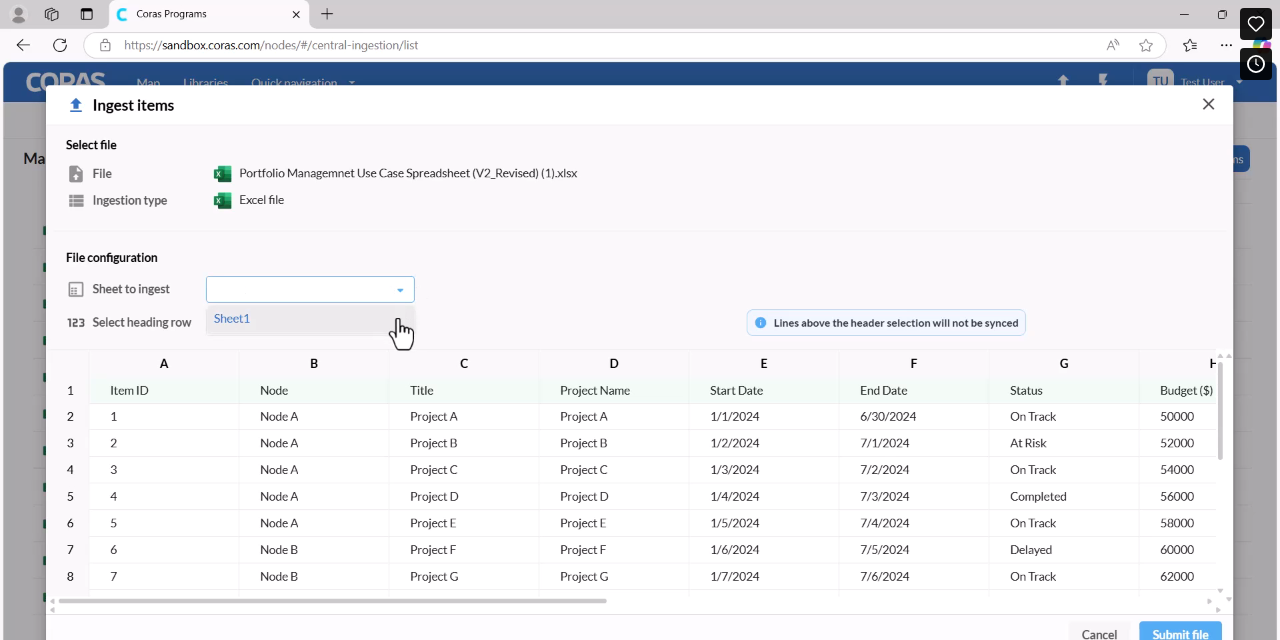Click 'Project F' in Project Name column
1280x640 pixels.
[614, 550]
